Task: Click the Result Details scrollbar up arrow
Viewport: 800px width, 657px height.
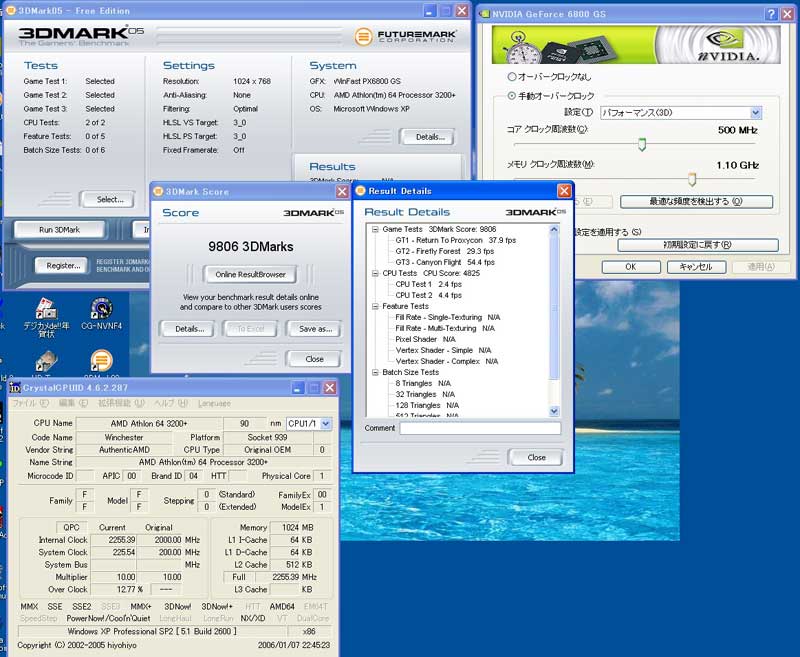Action: point(554,230)
